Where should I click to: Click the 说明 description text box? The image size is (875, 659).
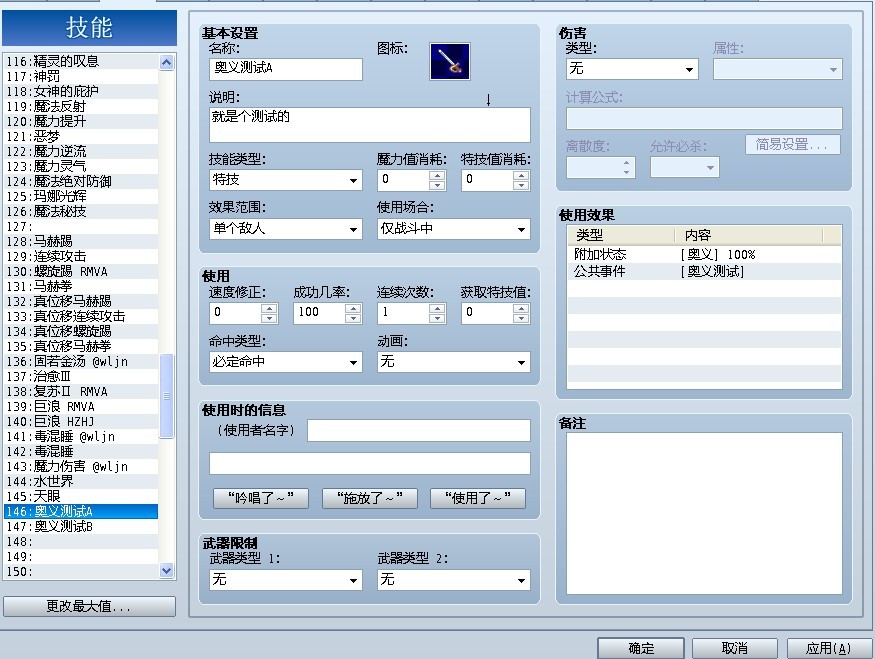pyautogui.click(x=369, y=124)
